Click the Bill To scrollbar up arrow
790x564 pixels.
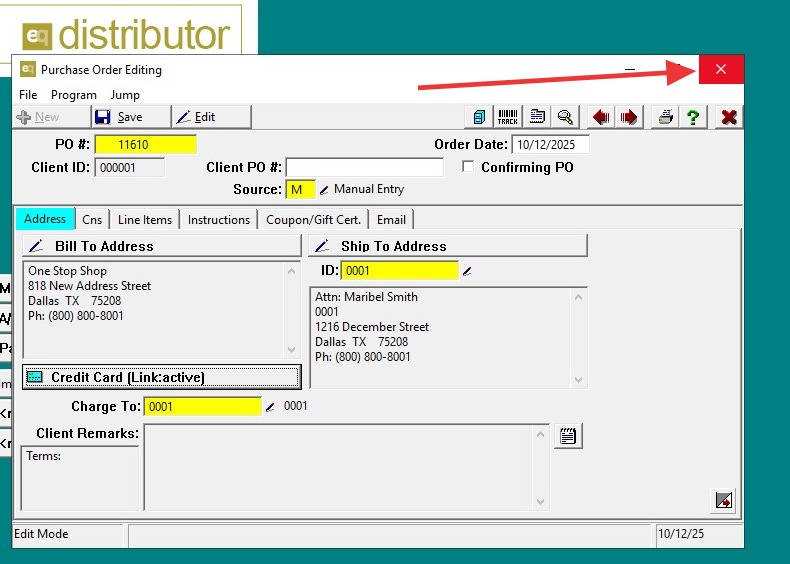click(291, 272)
